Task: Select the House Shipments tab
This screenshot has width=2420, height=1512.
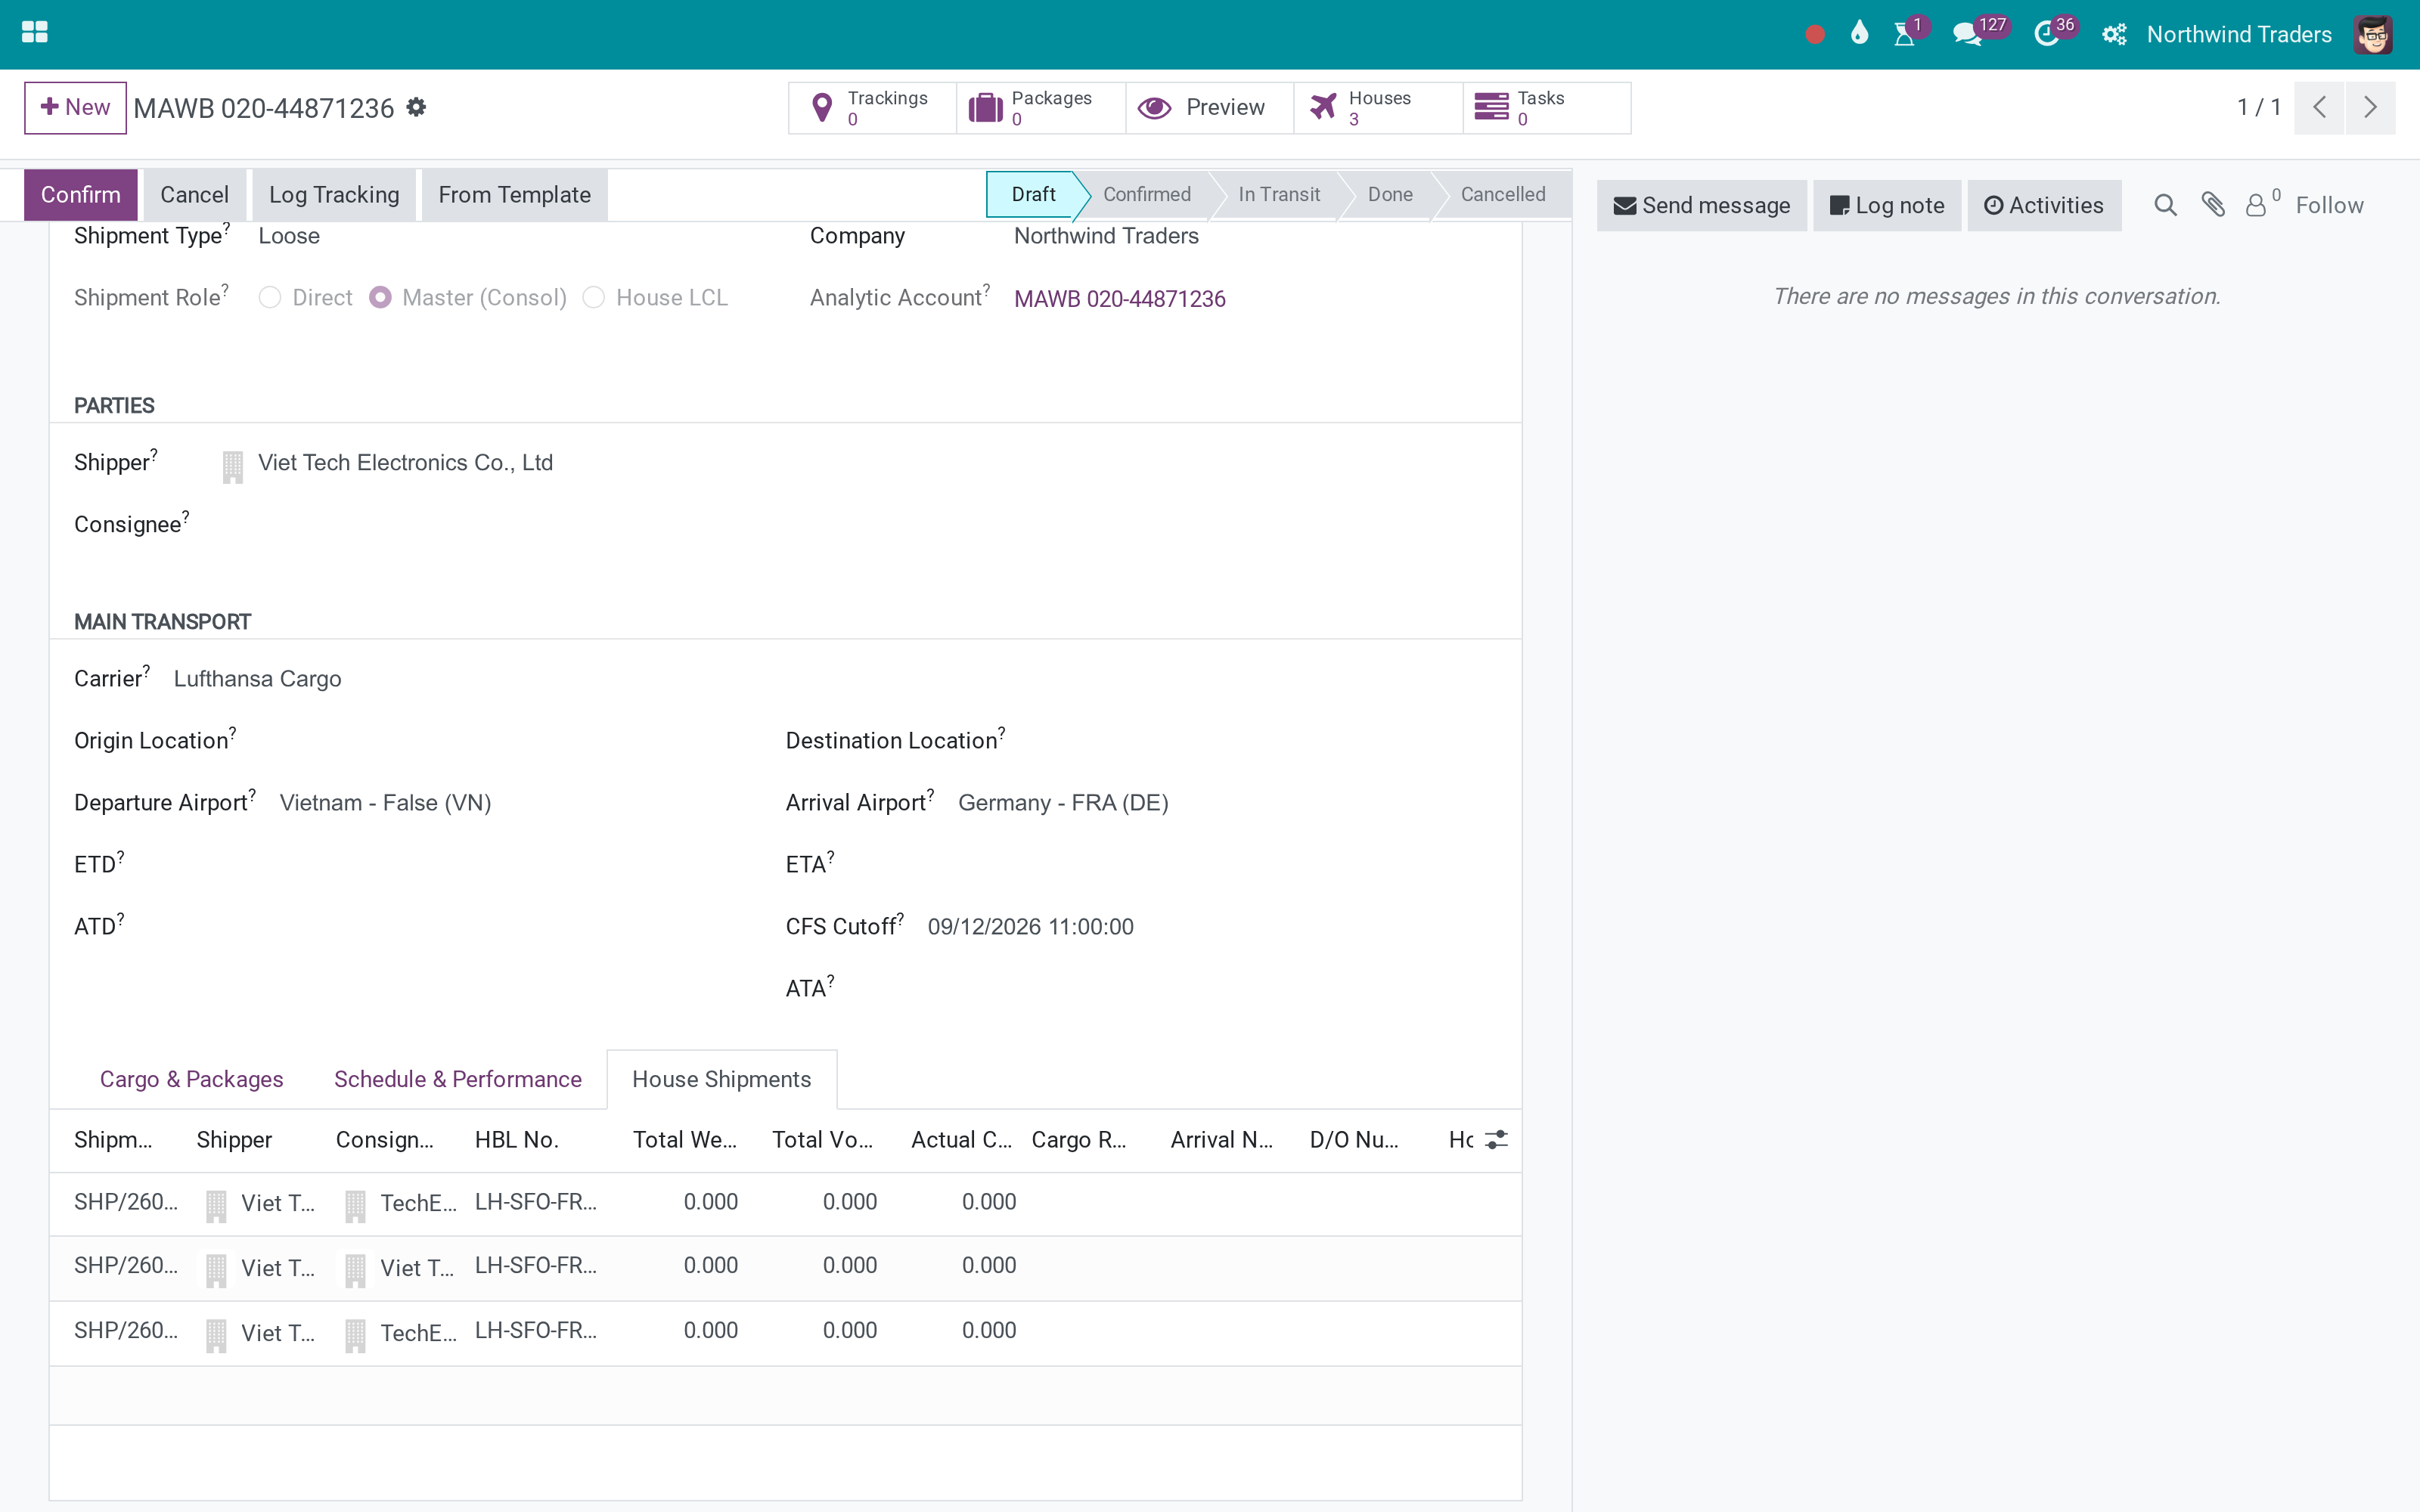Action: 721,1079
